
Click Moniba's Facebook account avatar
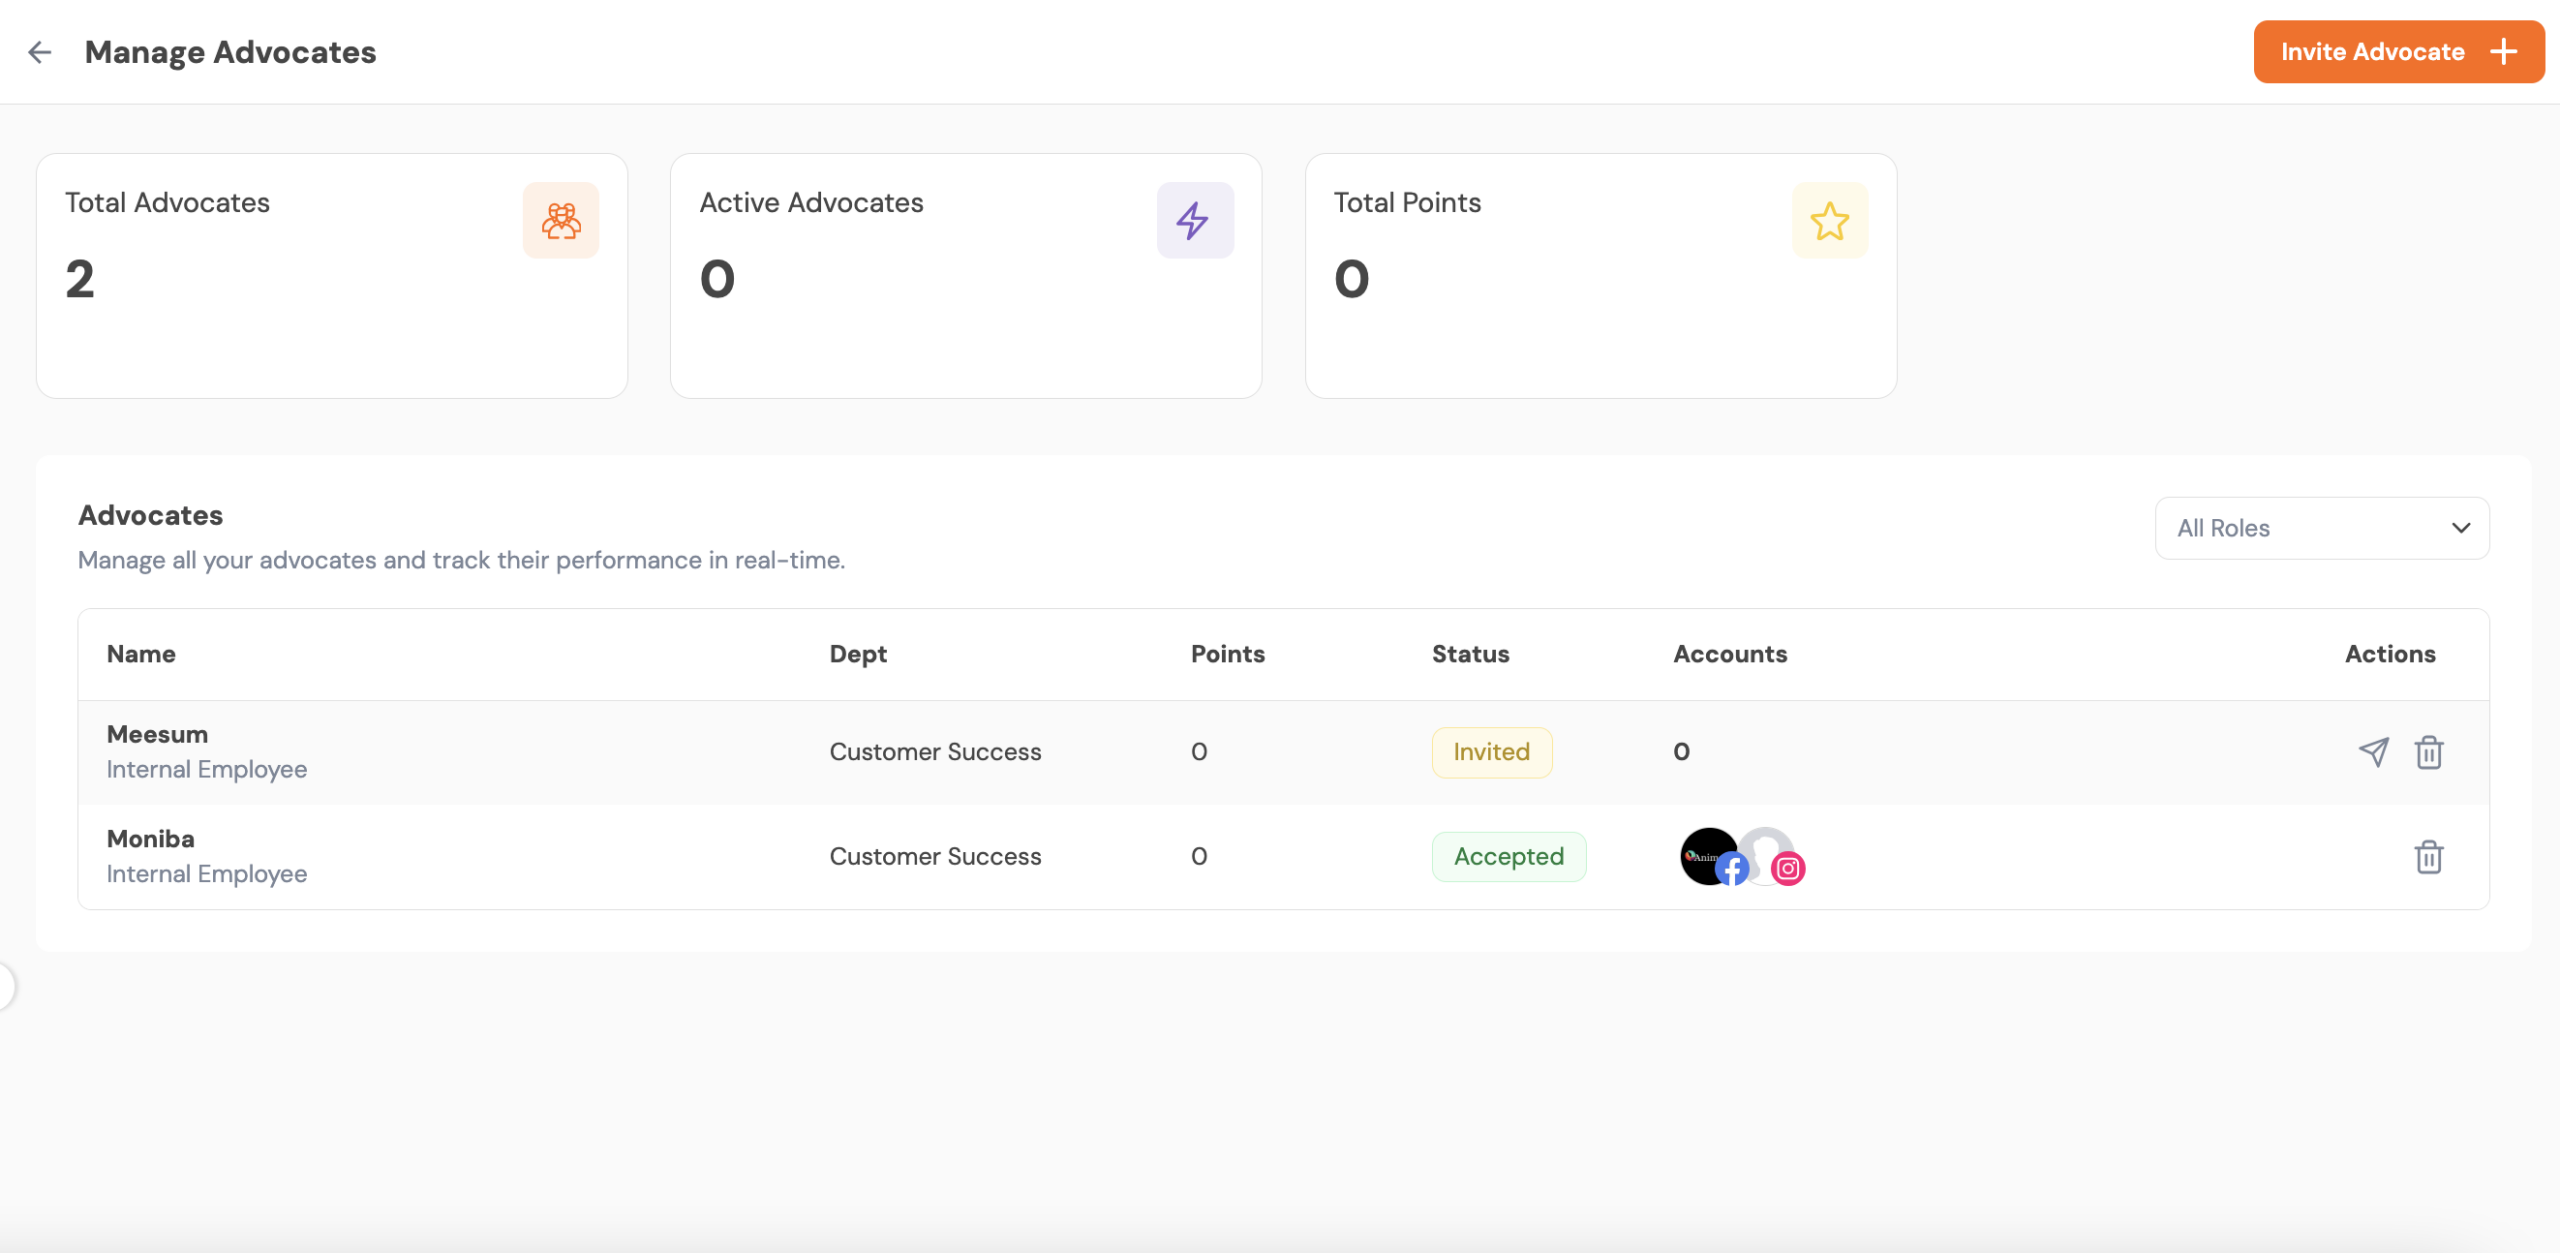click(x=1708, y=856)
